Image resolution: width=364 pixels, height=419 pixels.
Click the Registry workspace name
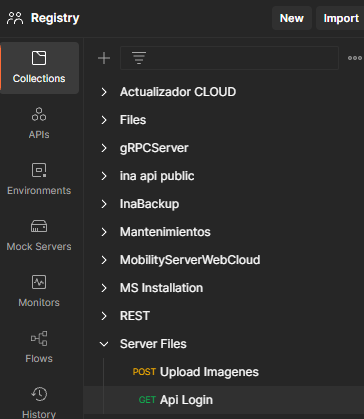[x=55, y=18]
